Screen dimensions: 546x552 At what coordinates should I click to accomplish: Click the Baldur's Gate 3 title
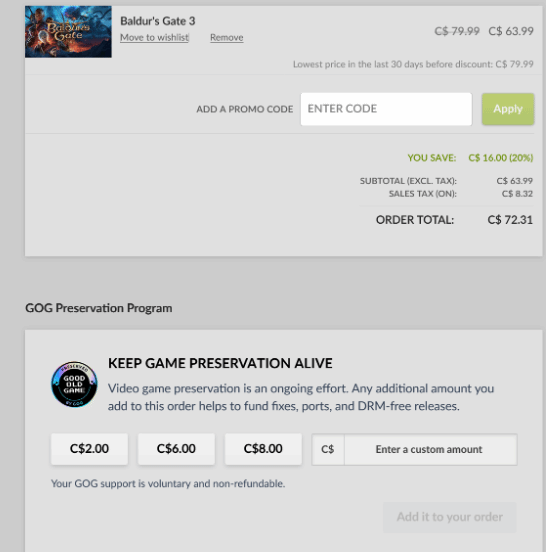[157, 21]
